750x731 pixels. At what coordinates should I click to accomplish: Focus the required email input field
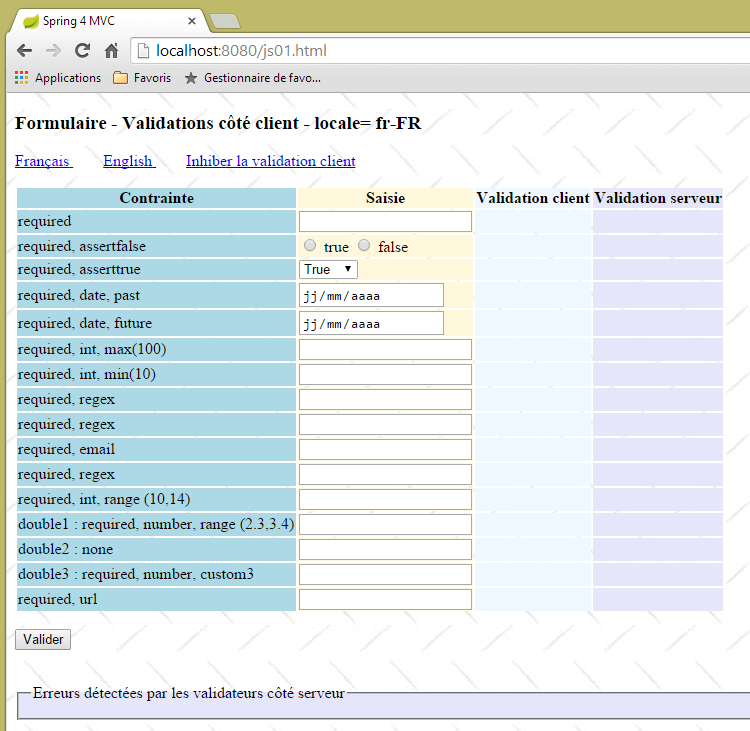(385, 449)
